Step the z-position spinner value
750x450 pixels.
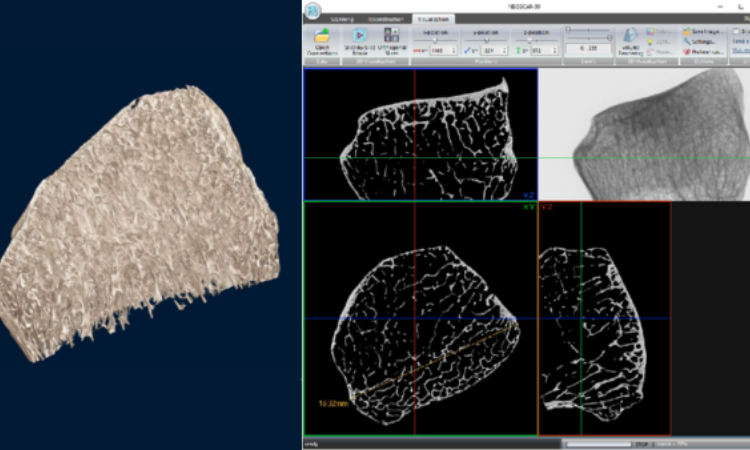554,50
